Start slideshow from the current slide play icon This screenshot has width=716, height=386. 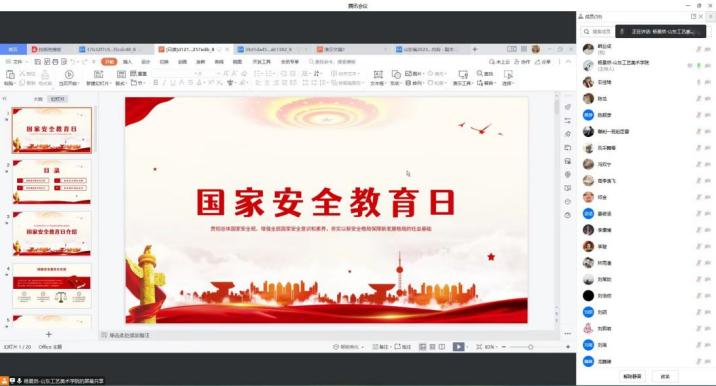click(x=69, y=74)
